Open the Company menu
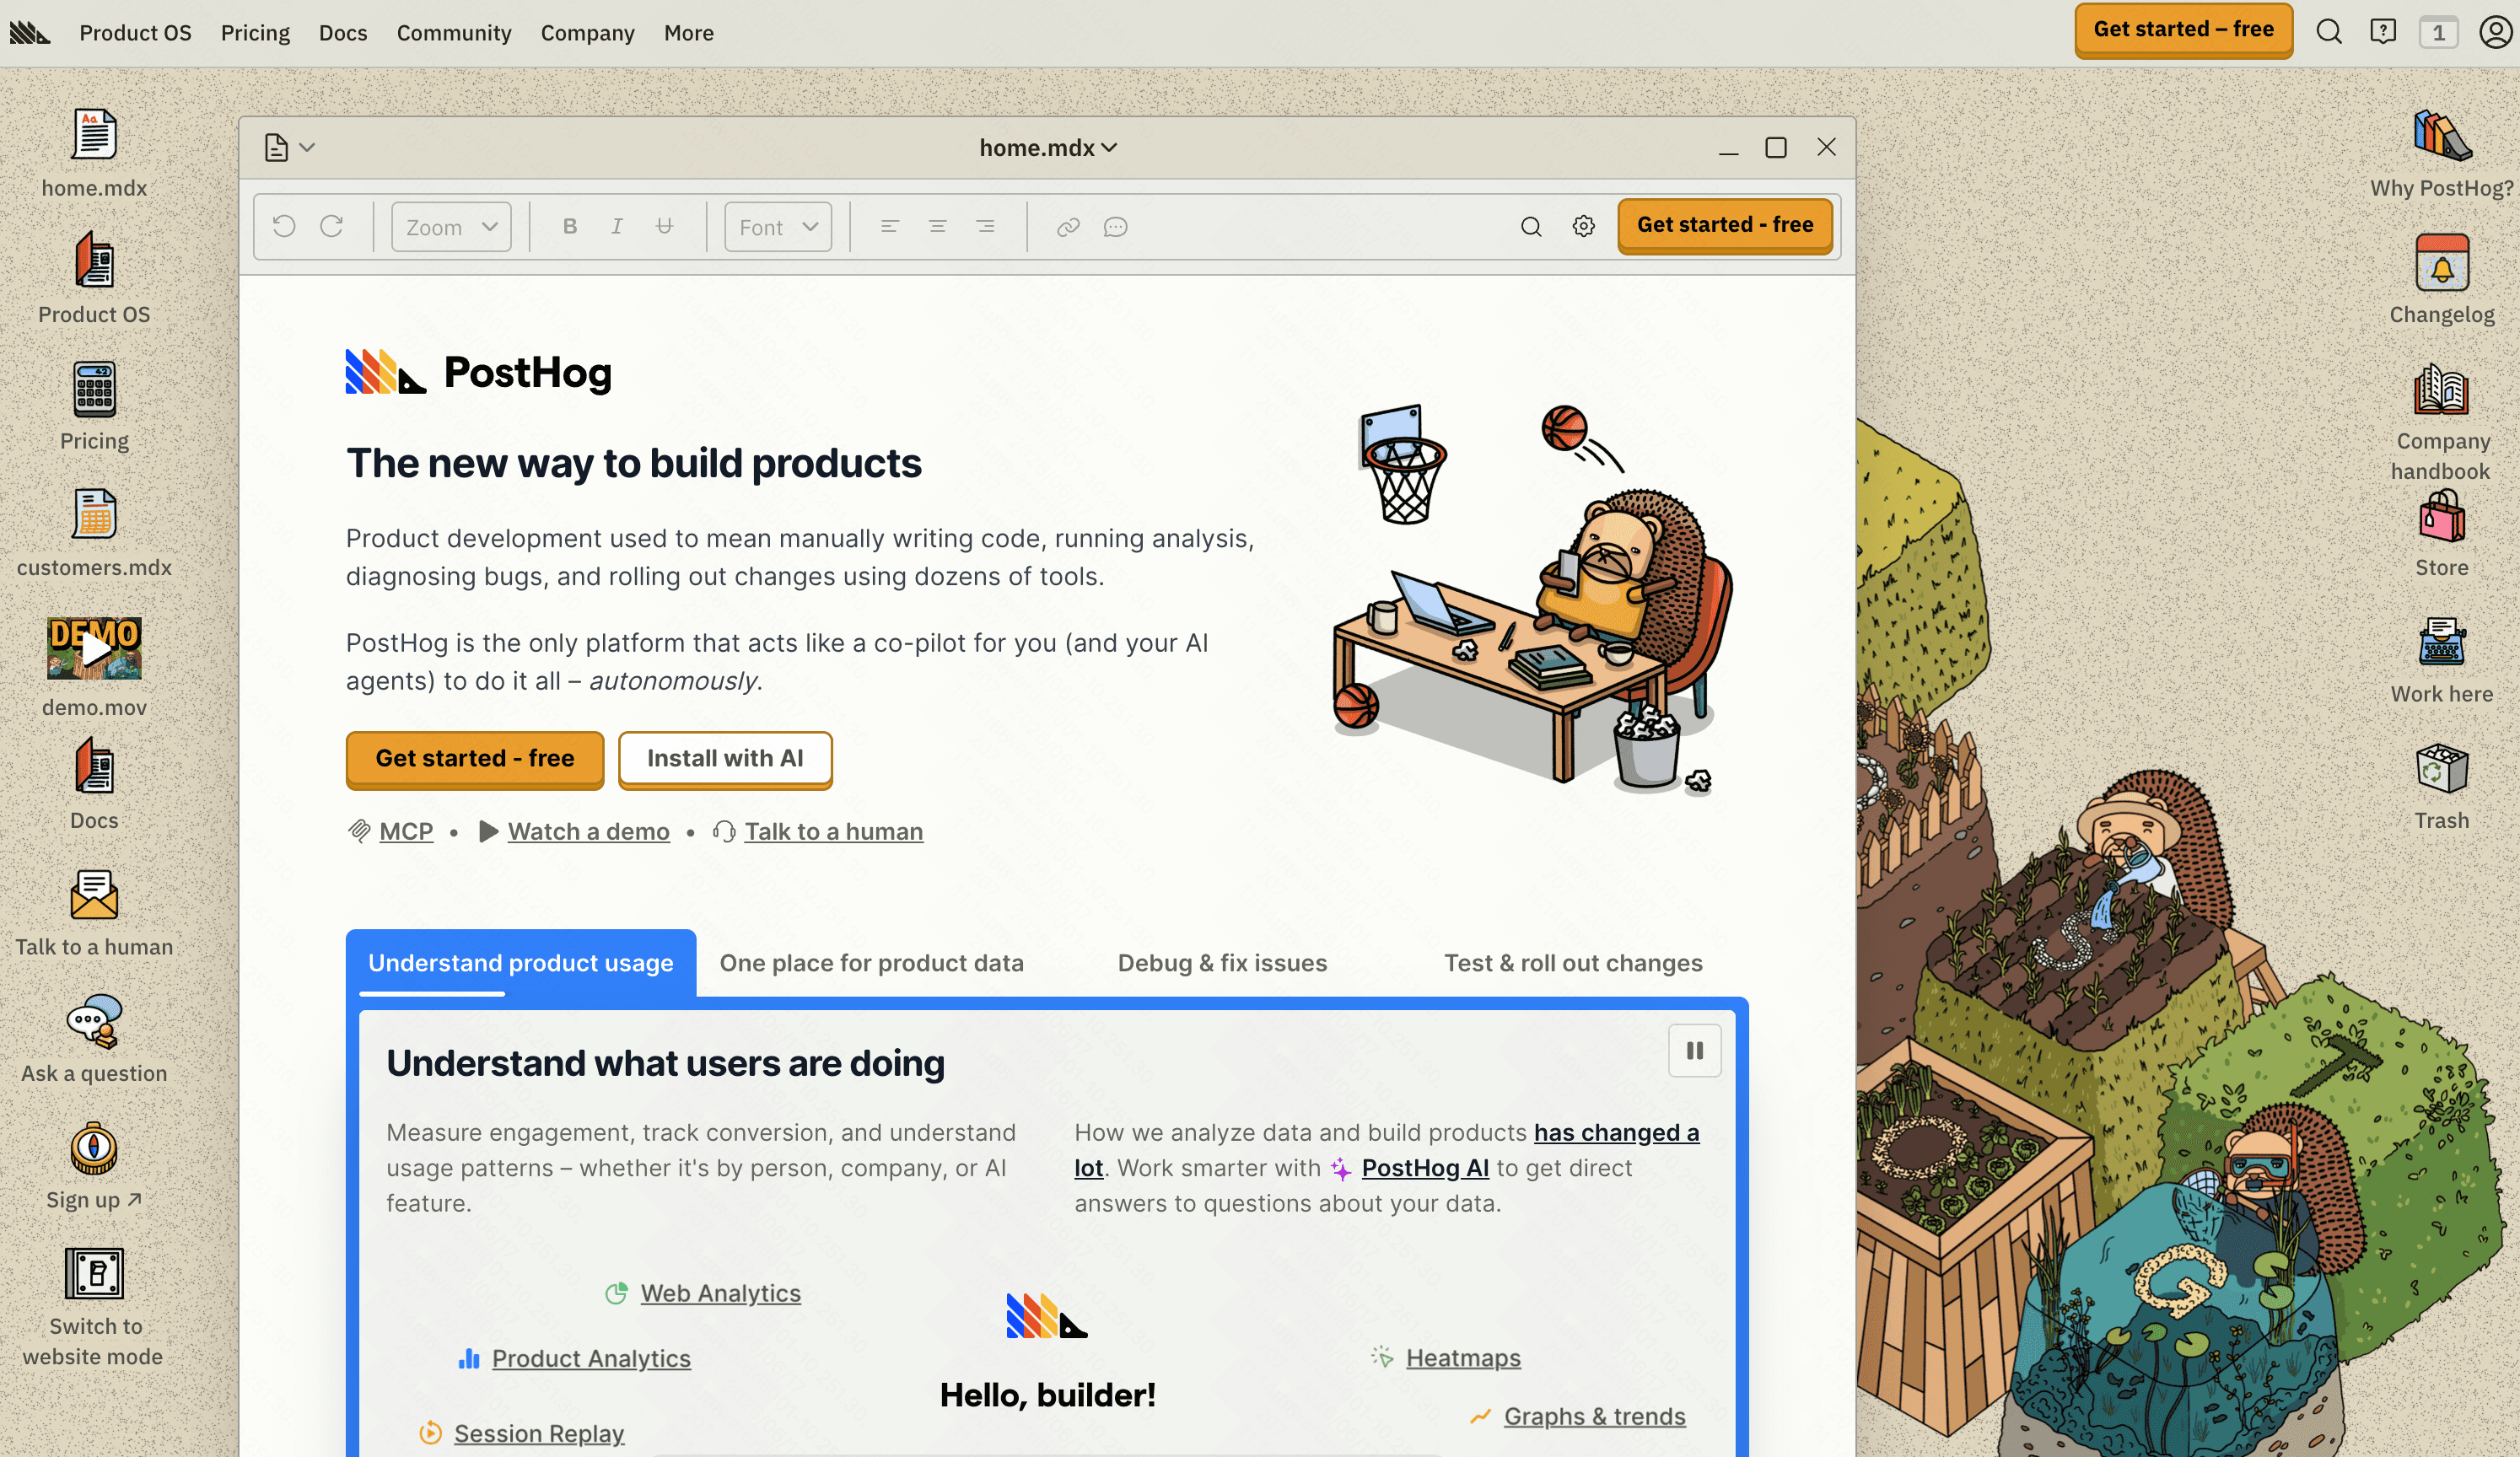The image size is (2520, 1457). tap(588, 33)
